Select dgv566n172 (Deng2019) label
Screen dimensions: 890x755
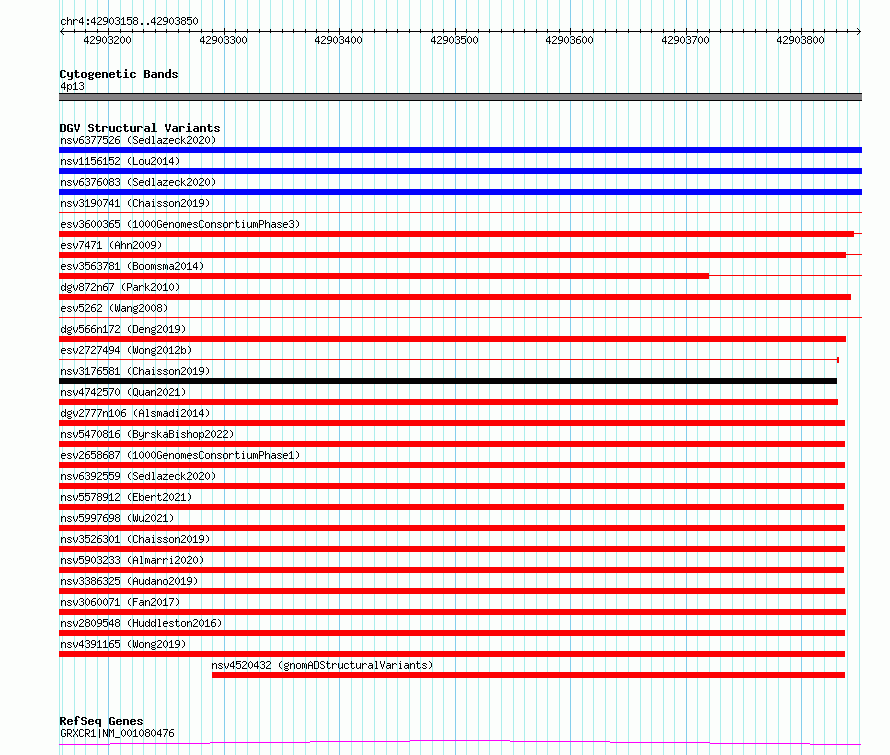click(123, 329)
